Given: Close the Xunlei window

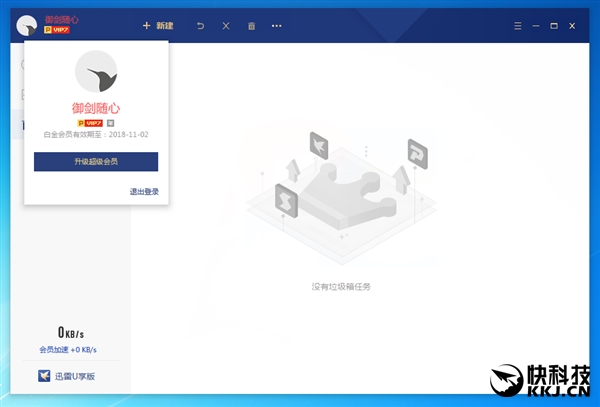Looking at the screenshot, I should [x=572, y=26].
